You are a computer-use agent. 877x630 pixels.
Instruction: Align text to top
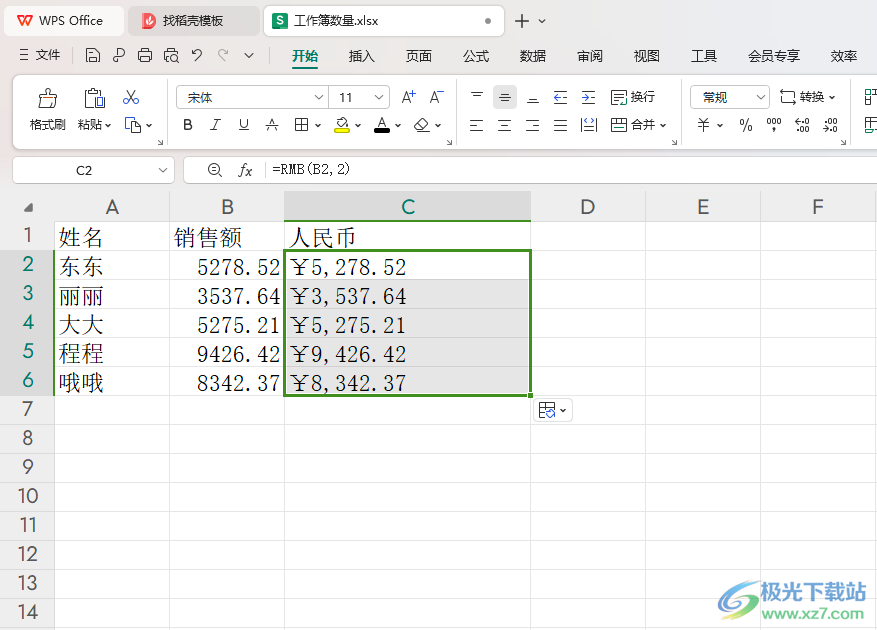tap(477, 97)
